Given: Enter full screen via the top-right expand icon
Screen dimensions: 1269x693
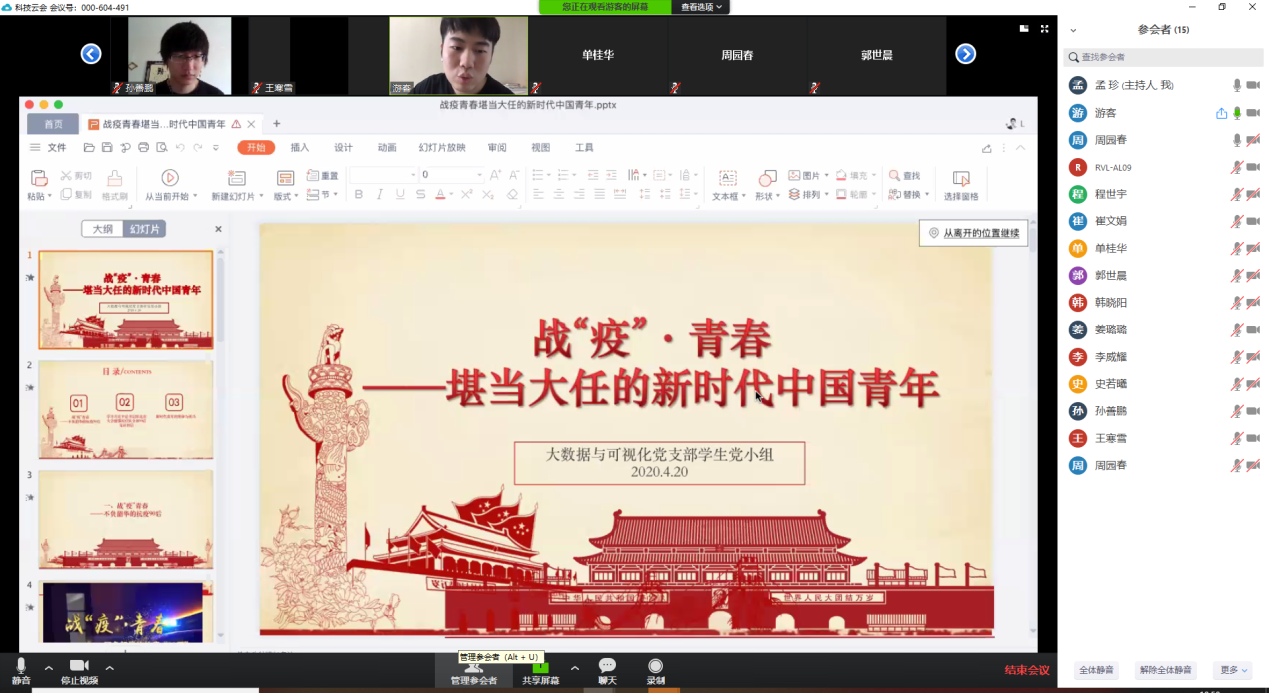Looking at the screenshot, I should pyautogui.click(x=1045, y=29).
